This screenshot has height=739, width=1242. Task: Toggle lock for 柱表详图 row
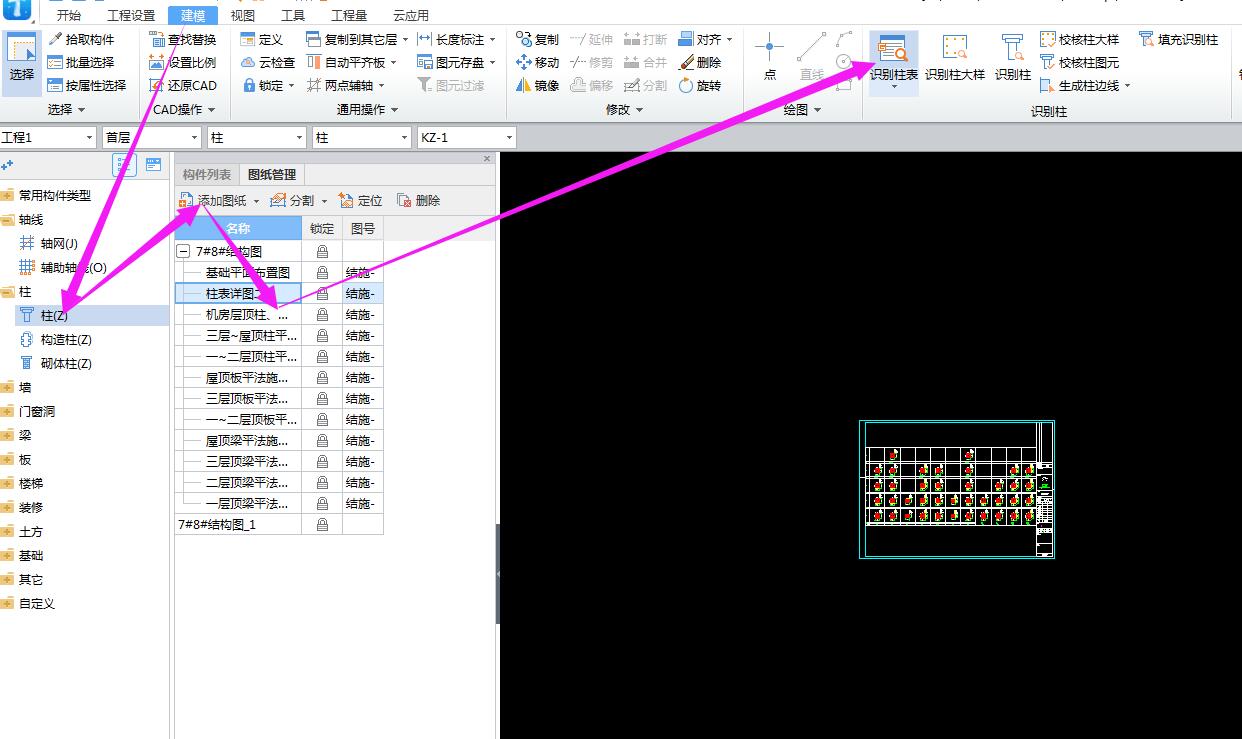point(322,294)
